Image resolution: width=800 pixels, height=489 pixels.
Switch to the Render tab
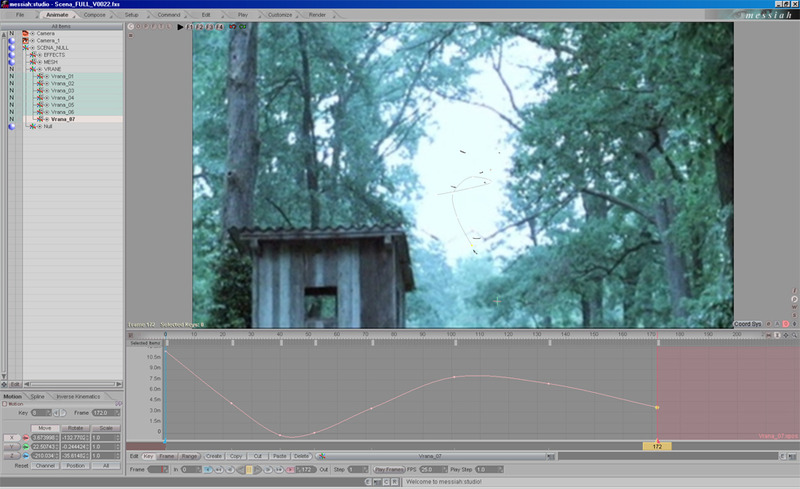[x=317, y=15]
